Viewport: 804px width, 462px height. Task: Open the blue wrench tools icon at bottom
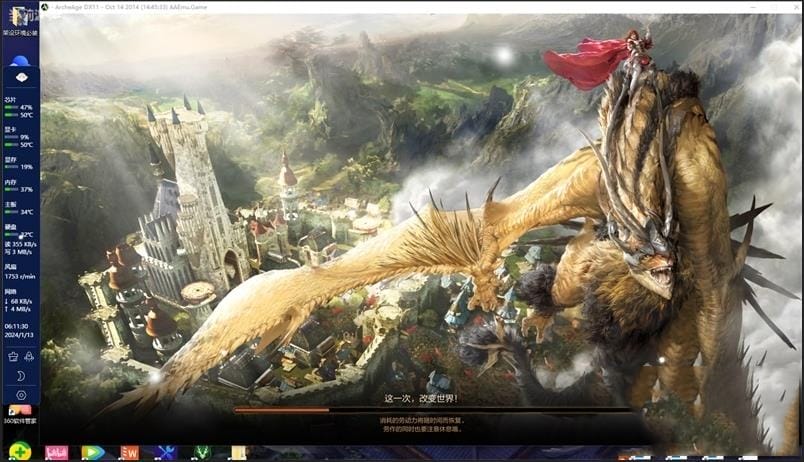[x=166, y=453]
